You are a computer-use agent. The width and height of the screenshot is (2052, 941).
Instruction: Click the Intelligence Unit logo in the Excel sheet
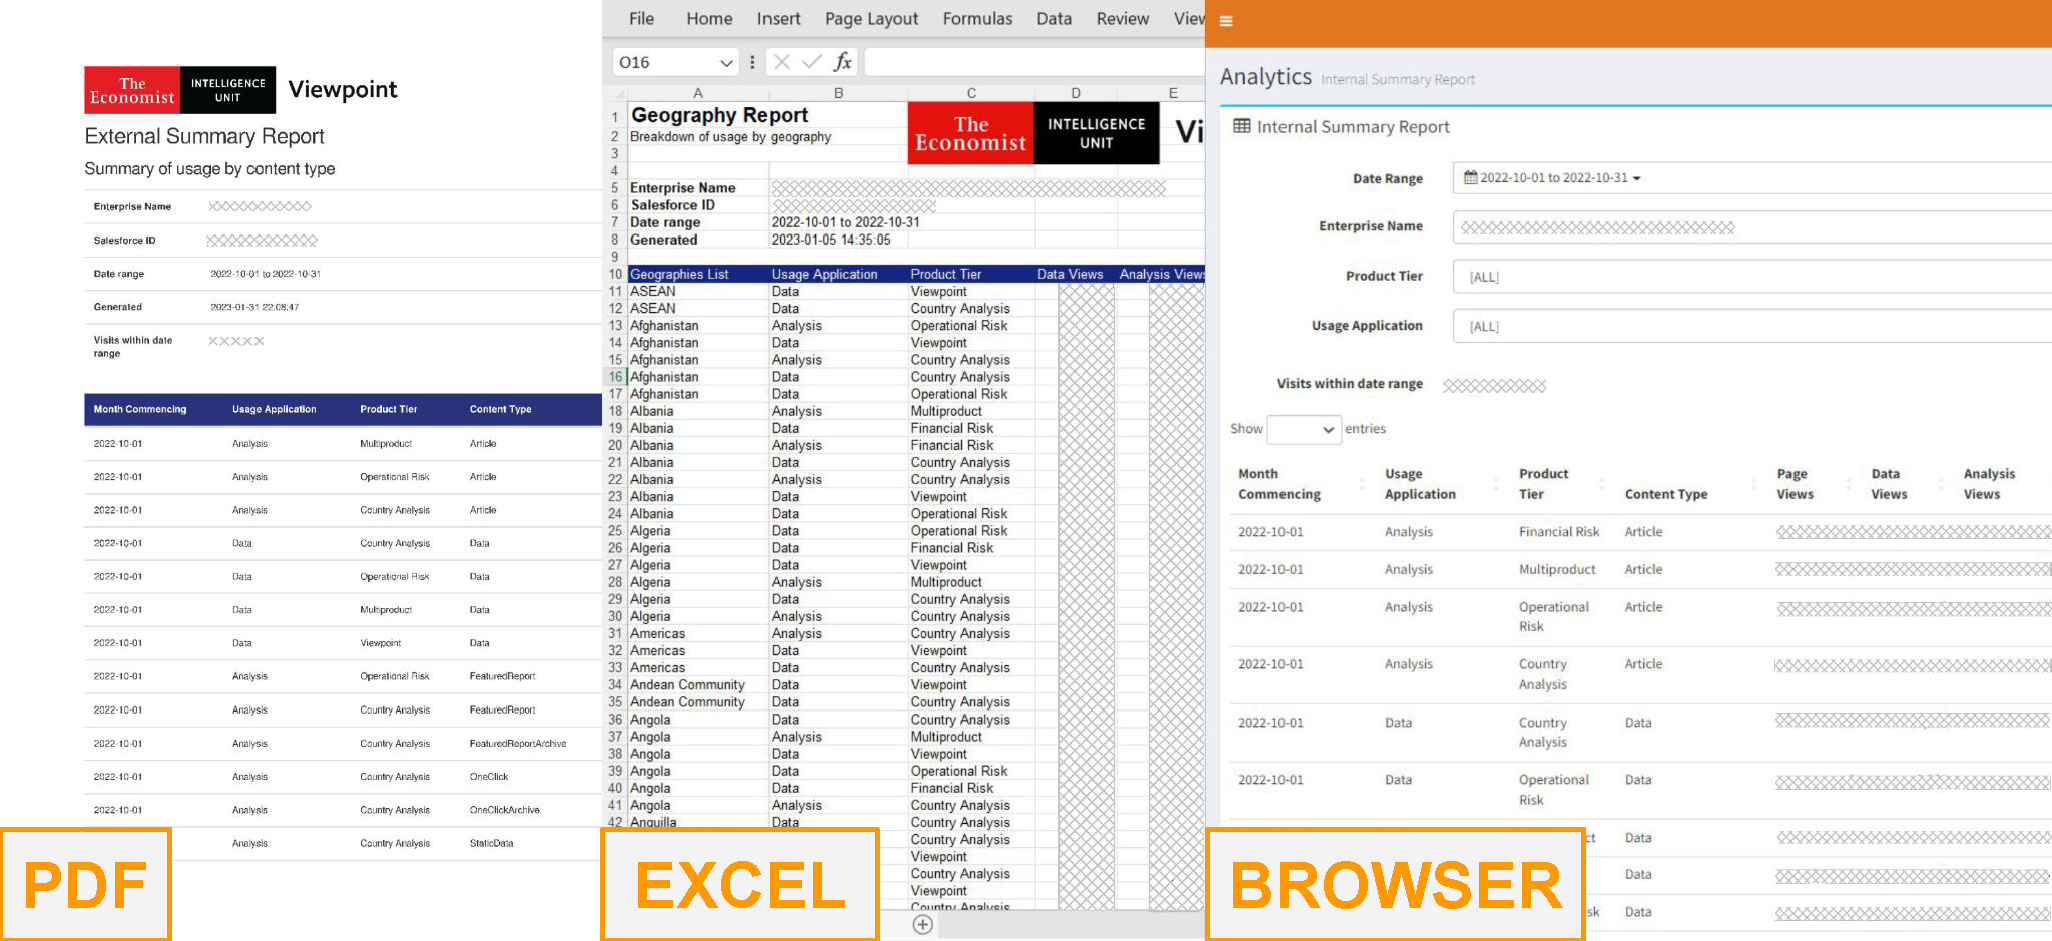point(1096,133)
